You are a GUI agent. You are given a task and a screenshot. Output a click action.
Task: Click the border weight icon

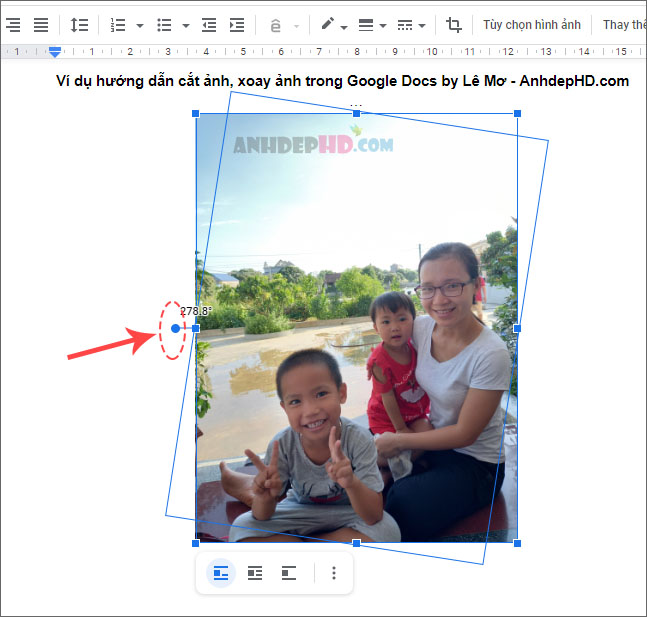coord(366,25)
